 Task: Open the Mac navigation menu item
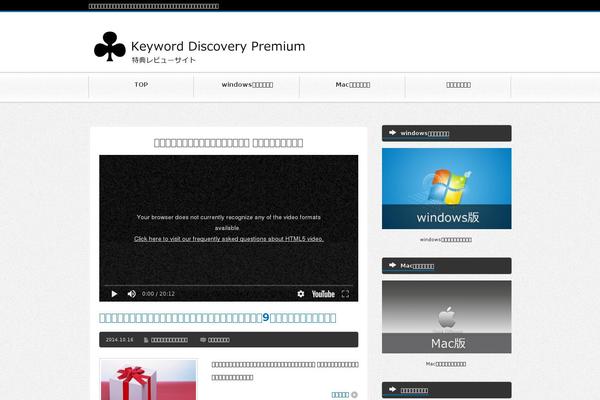pyautogui.click(x=352, y=85)
